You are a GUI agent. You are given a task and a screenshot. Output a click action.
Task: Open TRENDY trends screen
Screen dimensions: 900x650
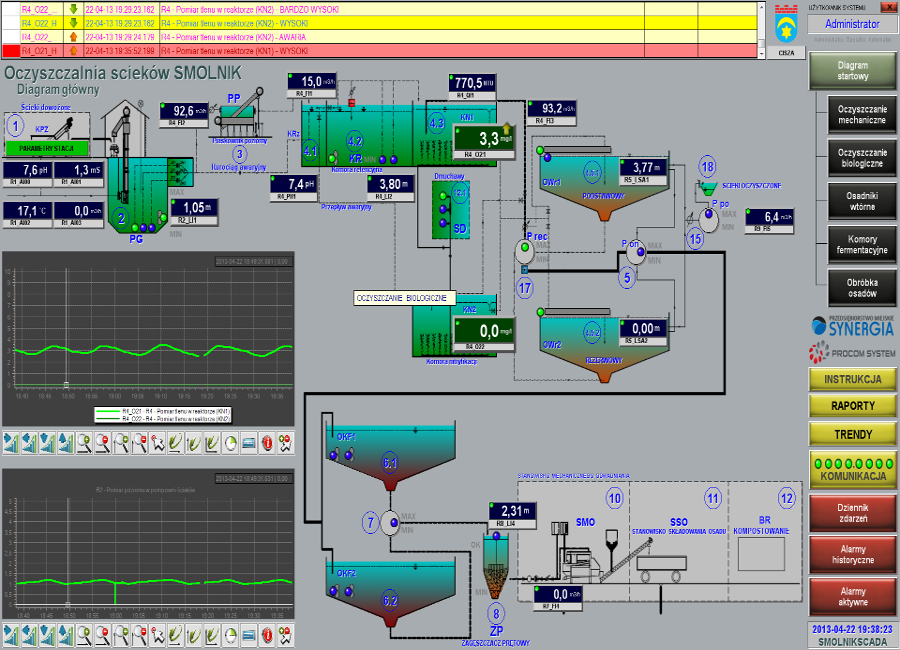point(852,435)
